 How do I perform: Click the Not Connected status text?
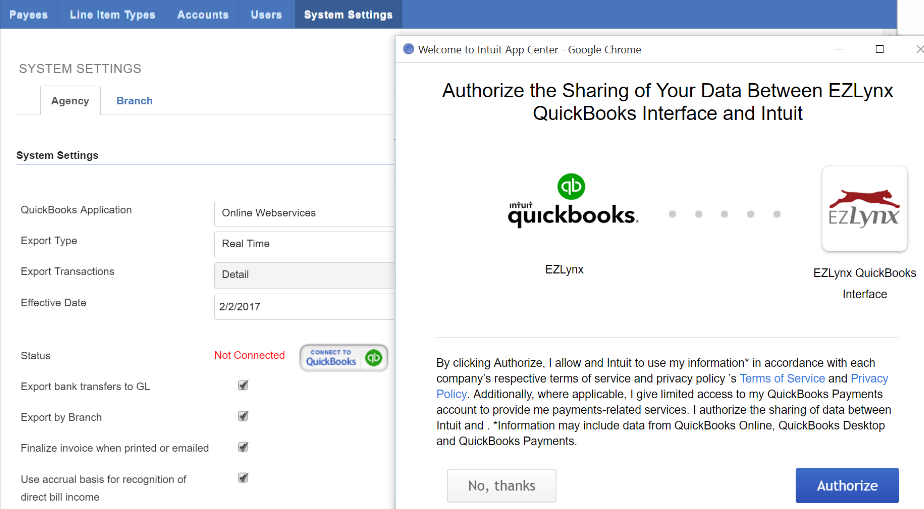(249, 355)
